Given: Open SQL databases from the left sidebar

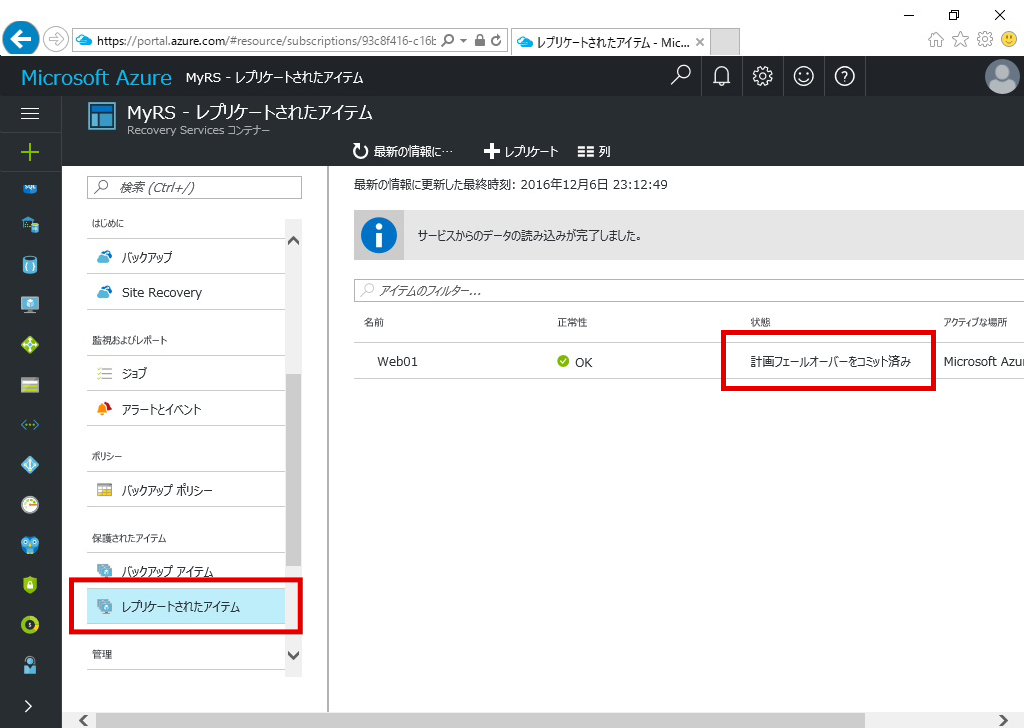Looking at the screenshot, I should tap(30, 188).
